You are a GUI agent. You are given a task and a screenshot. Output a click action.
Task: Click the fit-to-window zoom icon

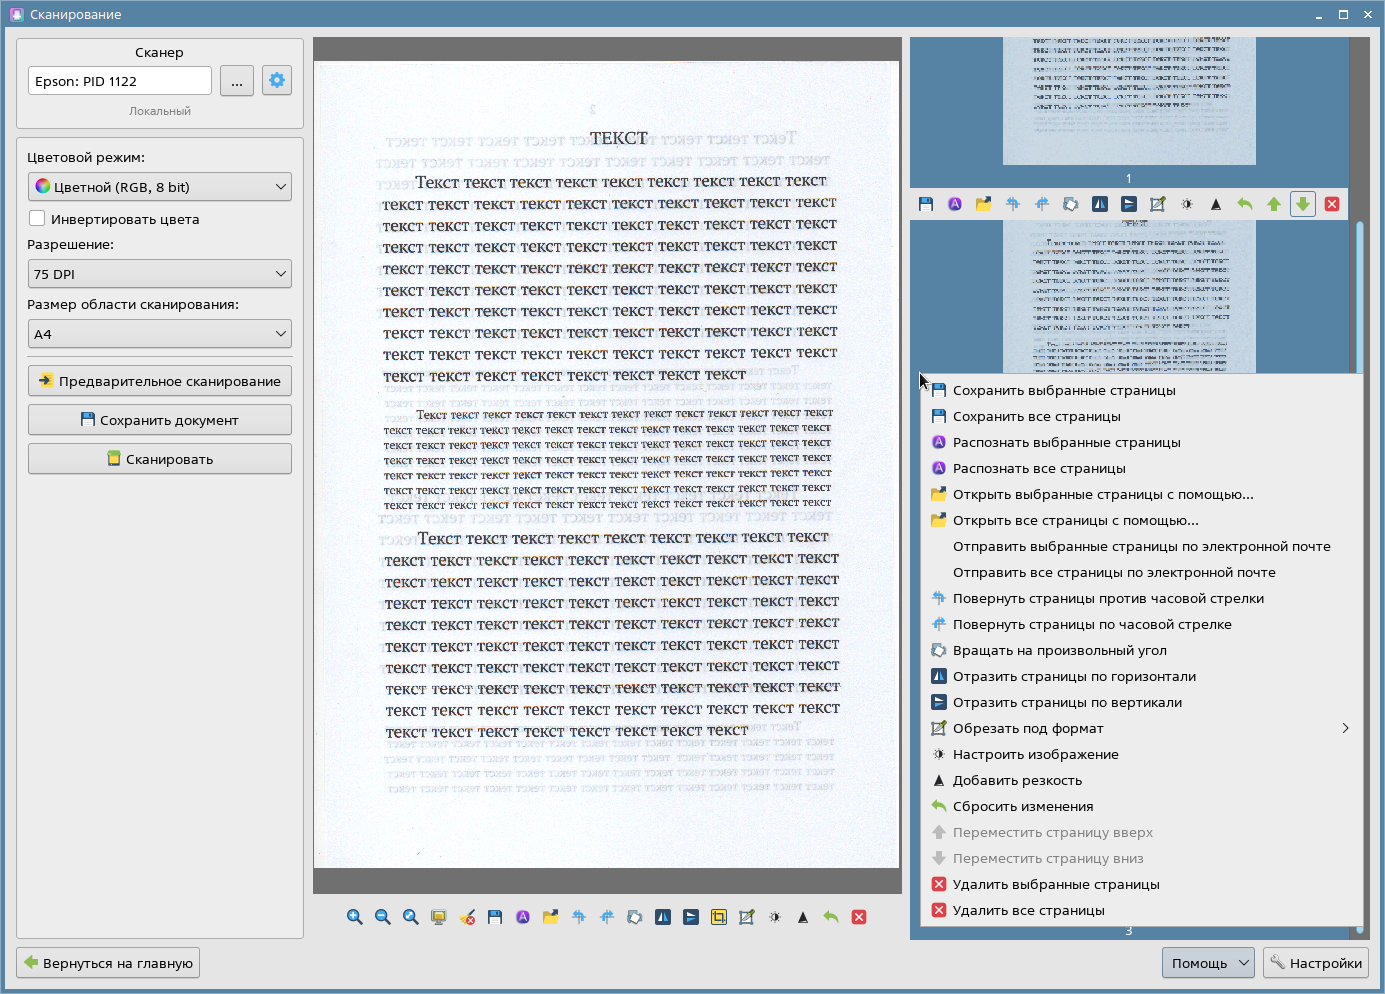[x=411, y=917]
